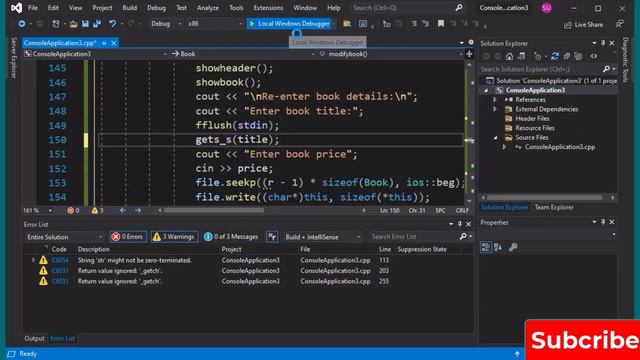Click the Solution Explorer horizontal scrollbar thumb
The height and width of the screenshot is (360, 640).
click(545, 198)
